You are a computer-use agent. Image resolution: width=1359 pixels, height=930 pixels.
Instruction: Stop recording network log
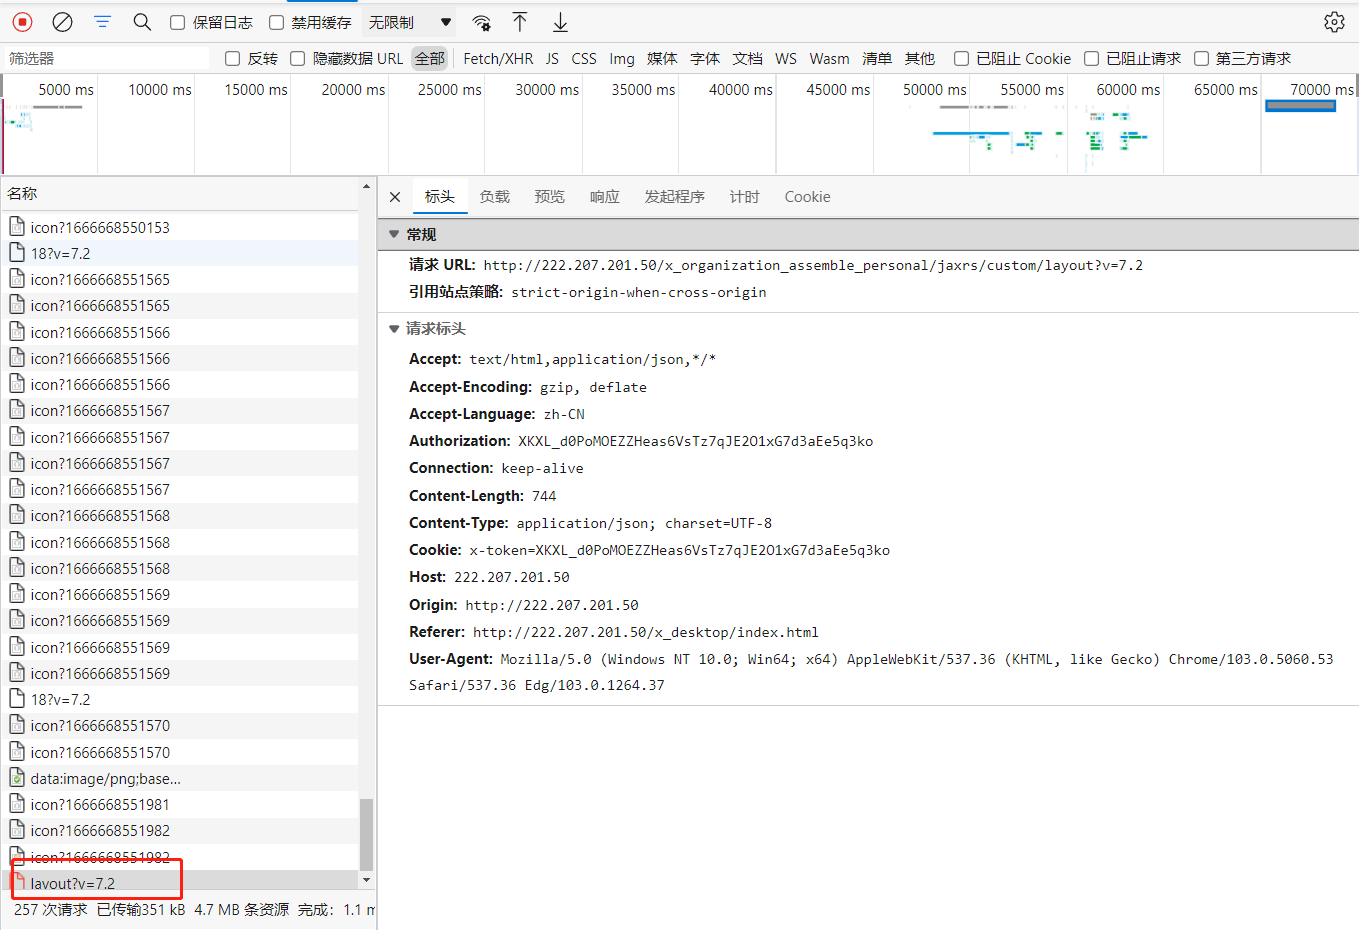coord(22,22)
